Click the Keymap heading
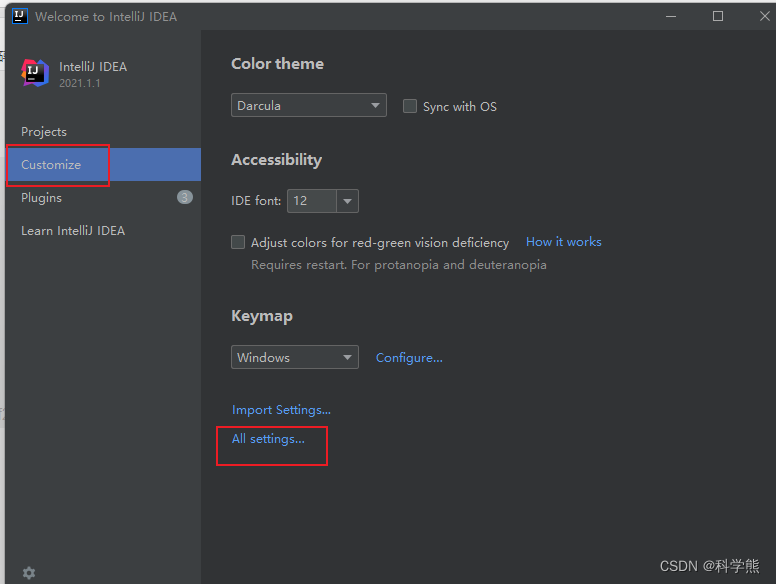 (262, 316)
